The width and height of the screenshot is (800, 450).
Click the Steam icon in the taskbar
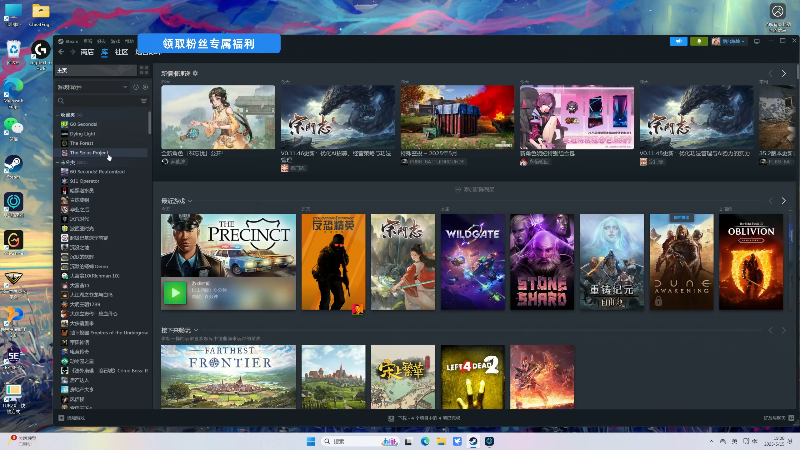(x=473, y=441)
